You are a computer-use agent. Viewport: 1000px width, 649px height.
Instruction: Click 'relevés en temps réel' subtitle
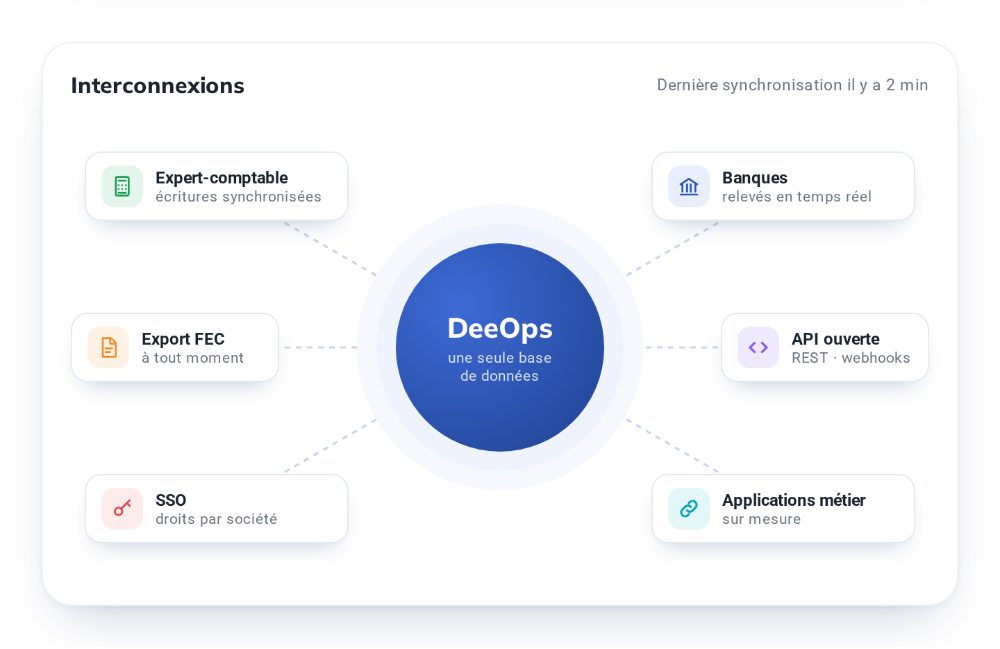tap(797, 197)
